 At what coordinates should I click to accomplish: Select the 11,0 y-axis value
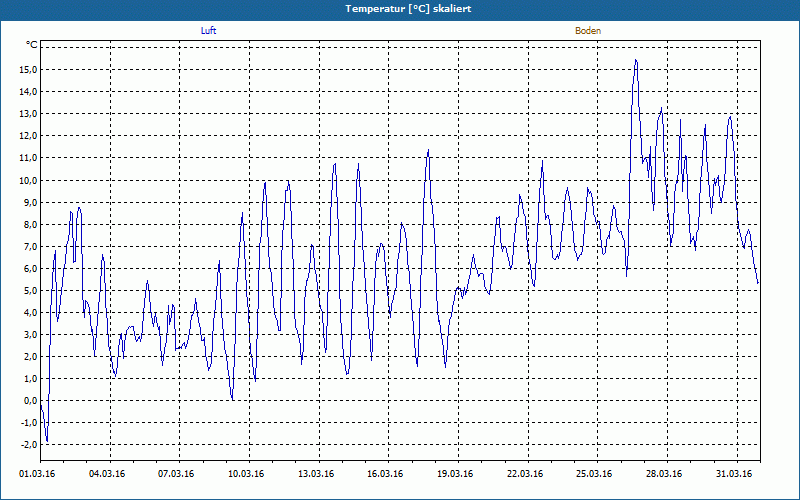(x=28, y=158)
